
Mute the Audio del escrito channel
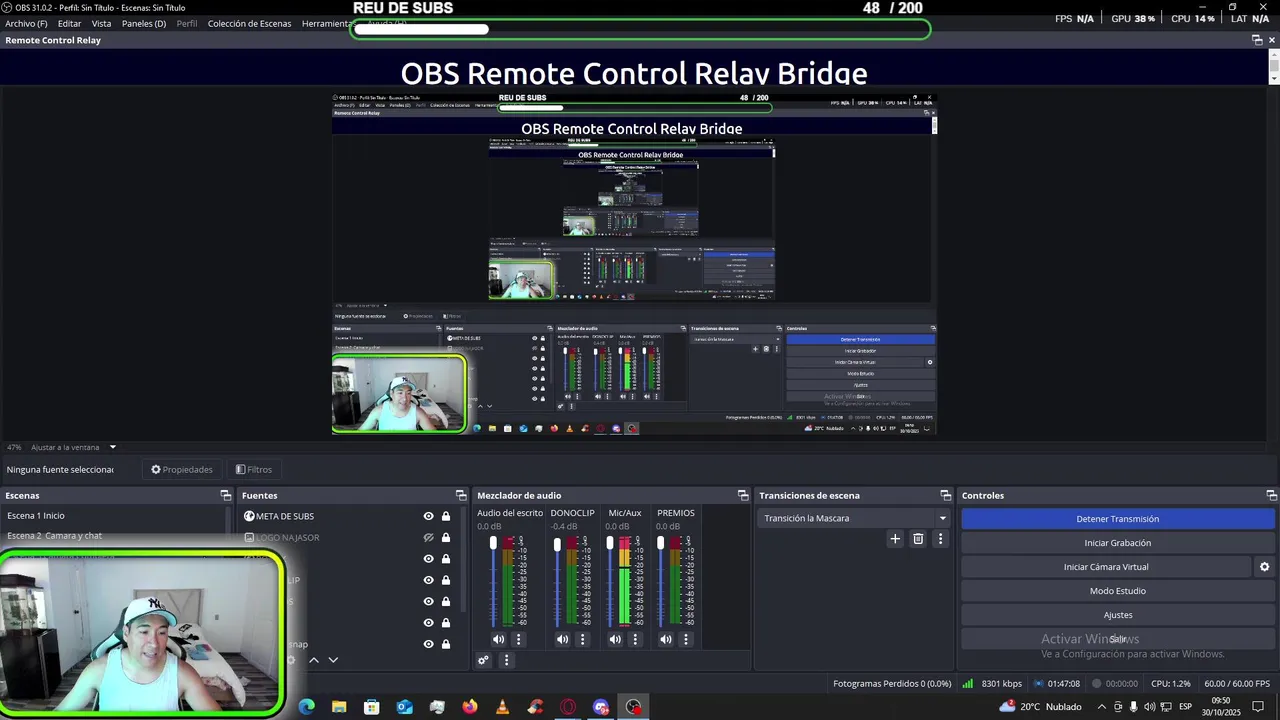(x=498, y=639)
